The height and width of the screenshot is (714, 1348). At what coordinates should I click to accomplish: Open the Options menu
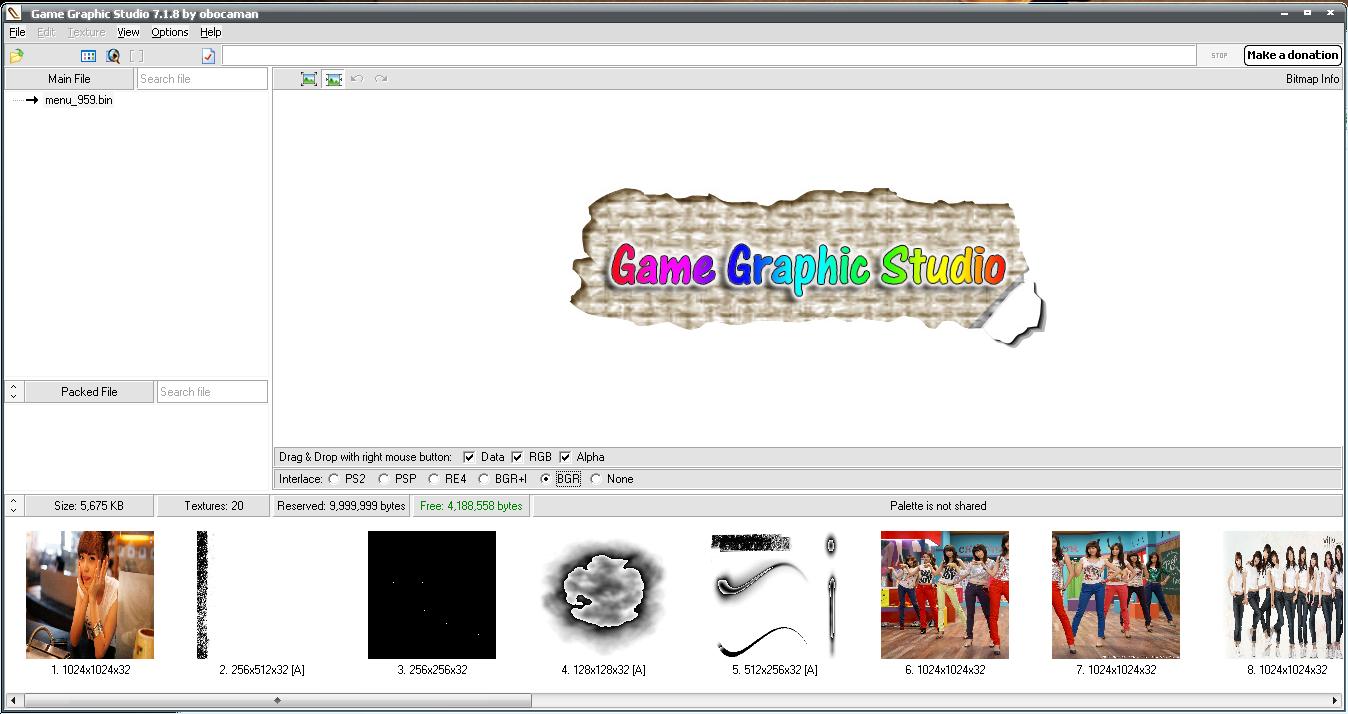pos(170,32)
